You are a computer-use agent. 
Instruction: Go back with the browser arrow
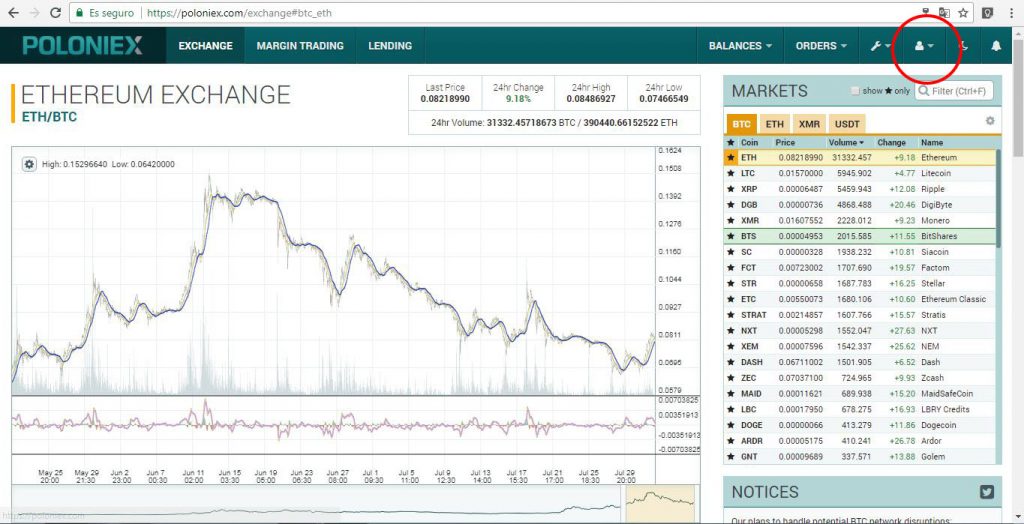pyautogui.click(x=13, y=12)
